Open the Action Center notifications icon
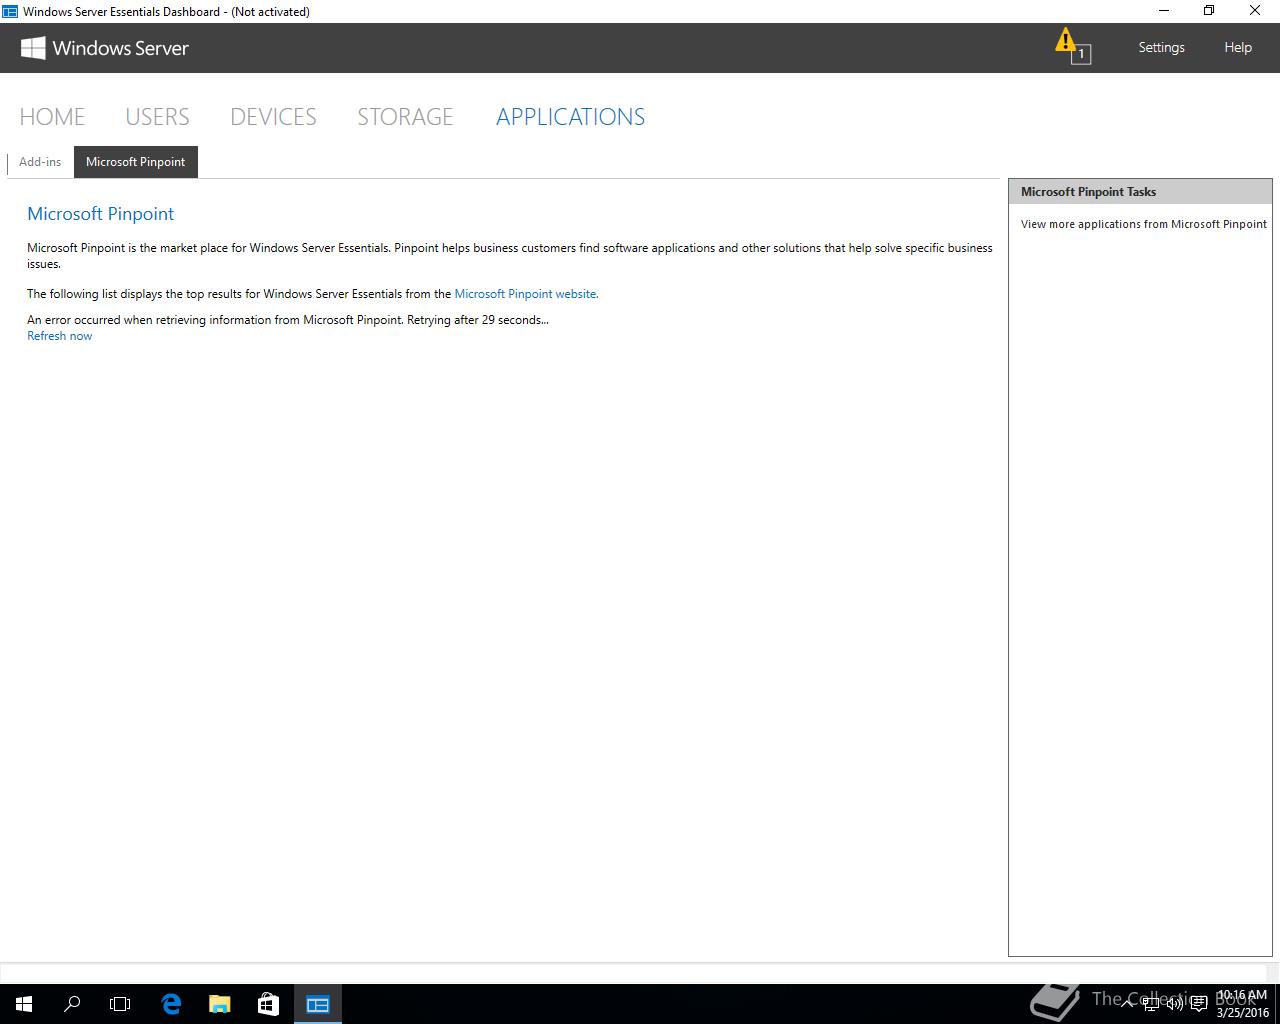 1198,1004
